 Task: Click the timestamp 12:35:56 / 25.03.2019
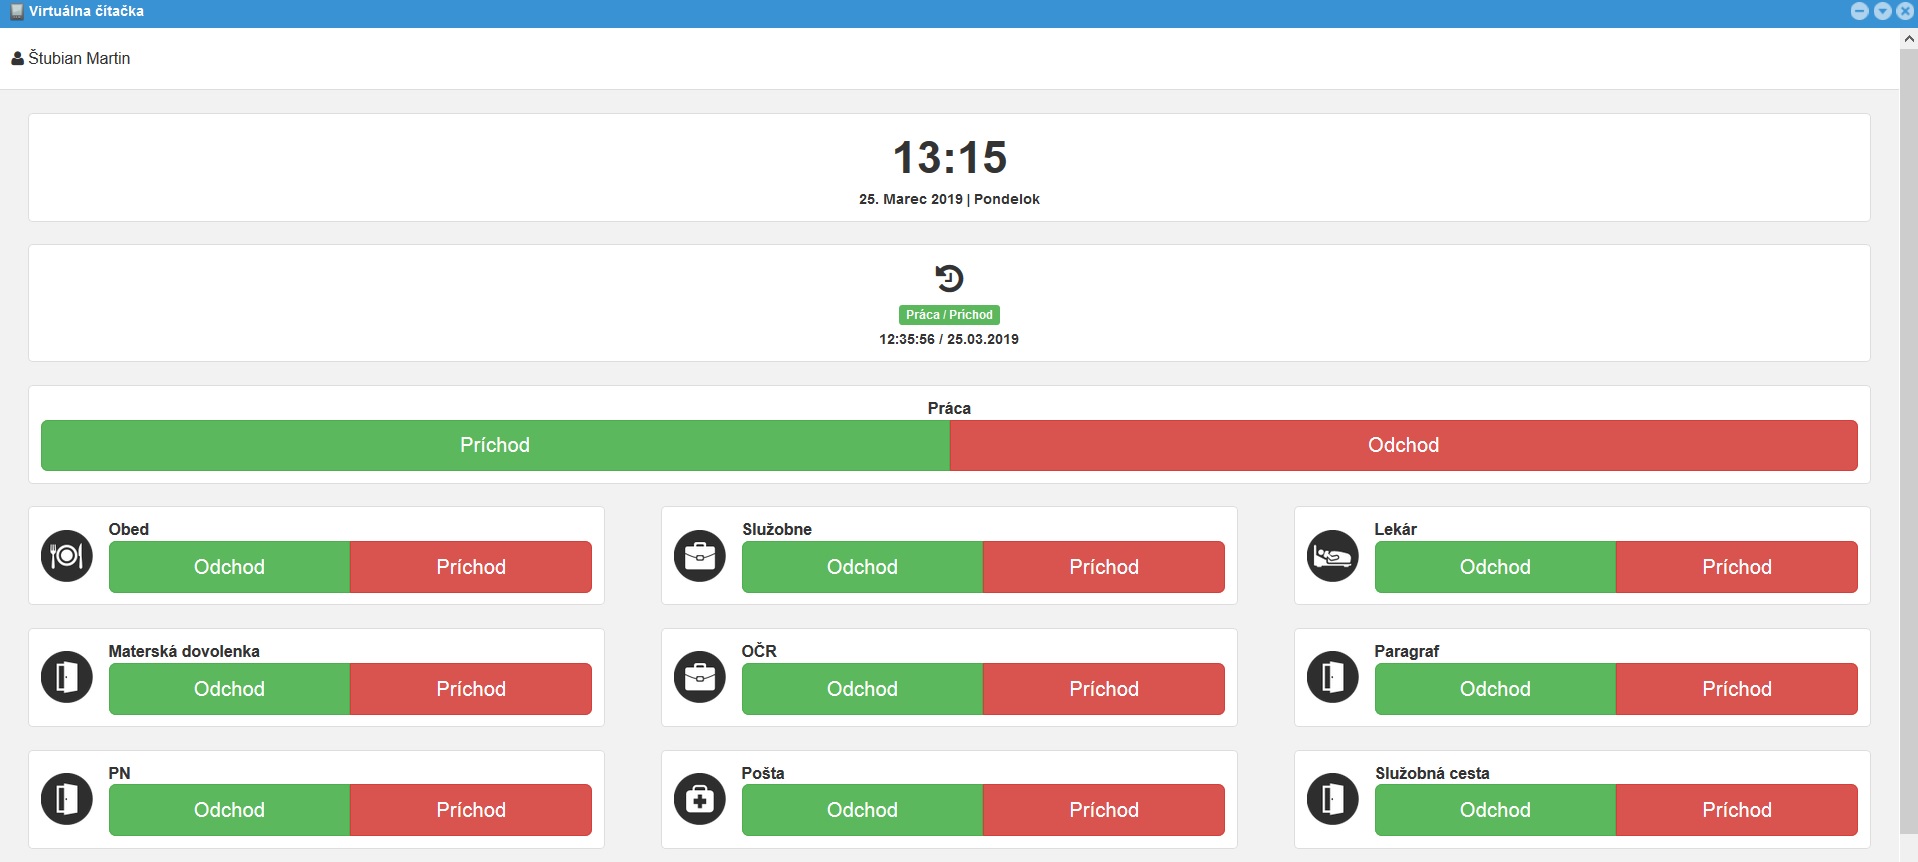point(949,339)
